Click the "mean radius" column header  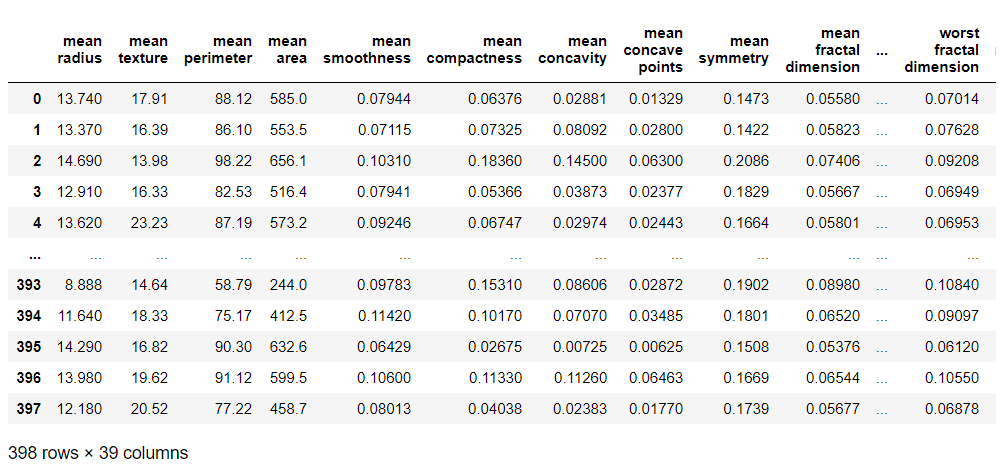[80, 50]
